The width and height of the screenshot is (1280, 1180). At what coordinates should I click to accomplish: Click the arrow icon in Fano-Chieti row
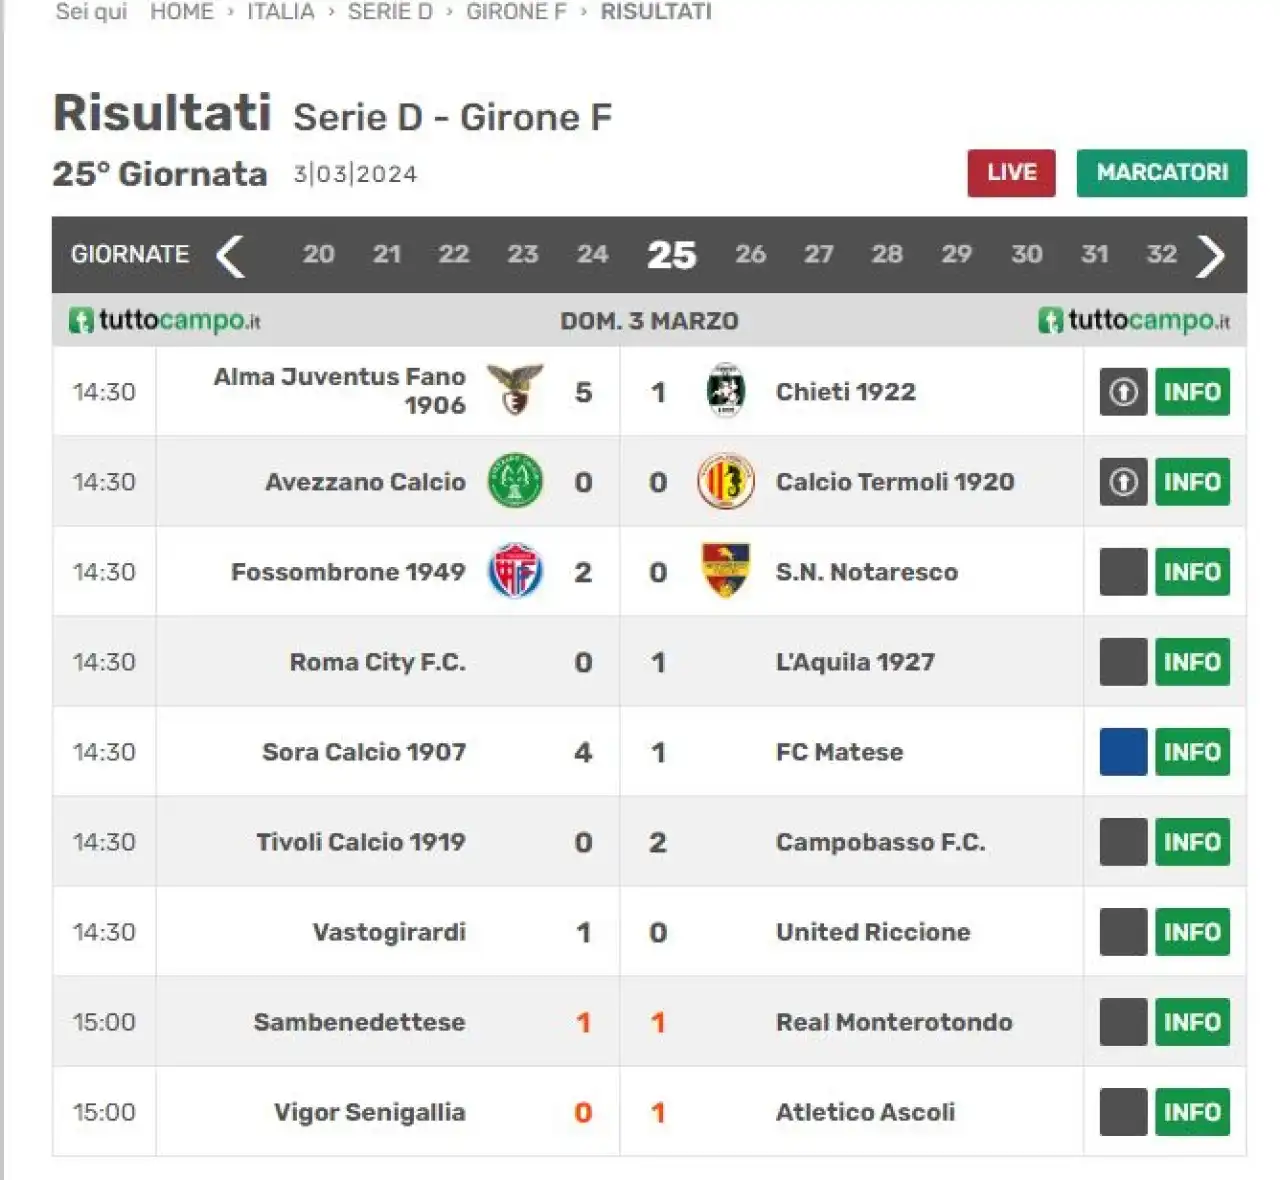(x=1123, y=392)
